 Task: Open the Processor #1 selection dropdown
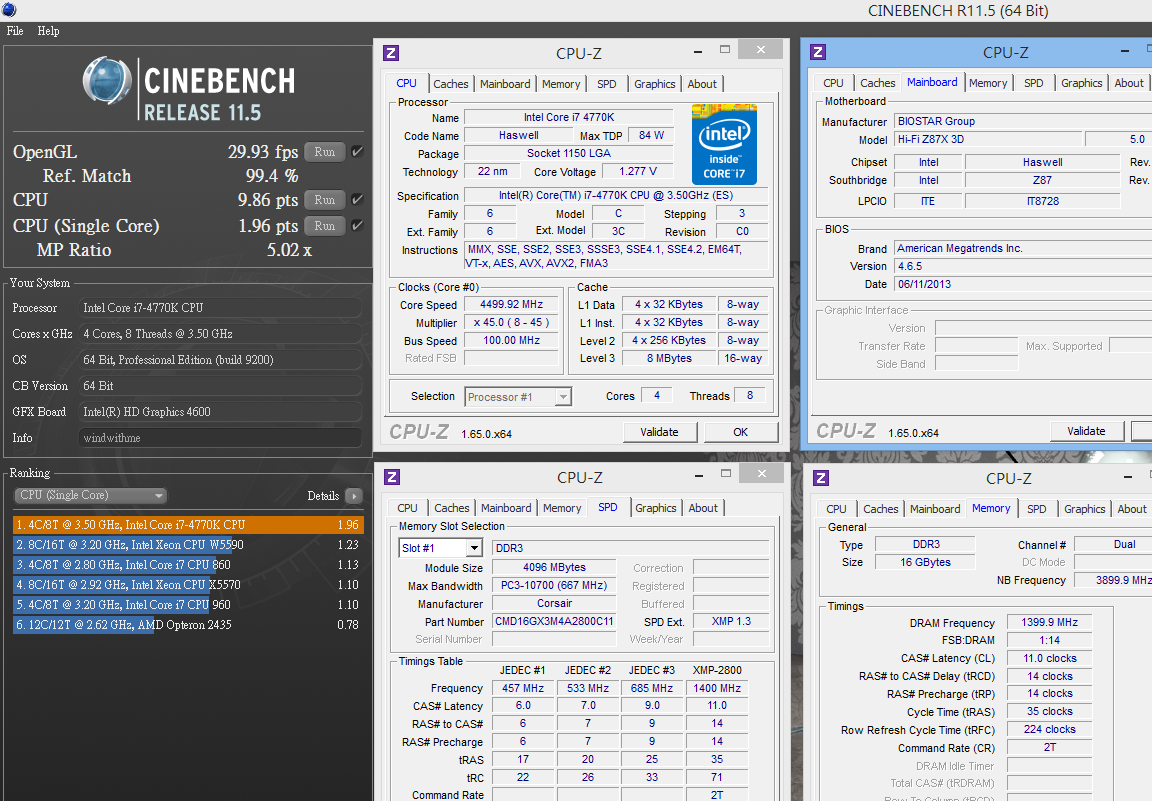pyautogui.click(x=518, y=397)
